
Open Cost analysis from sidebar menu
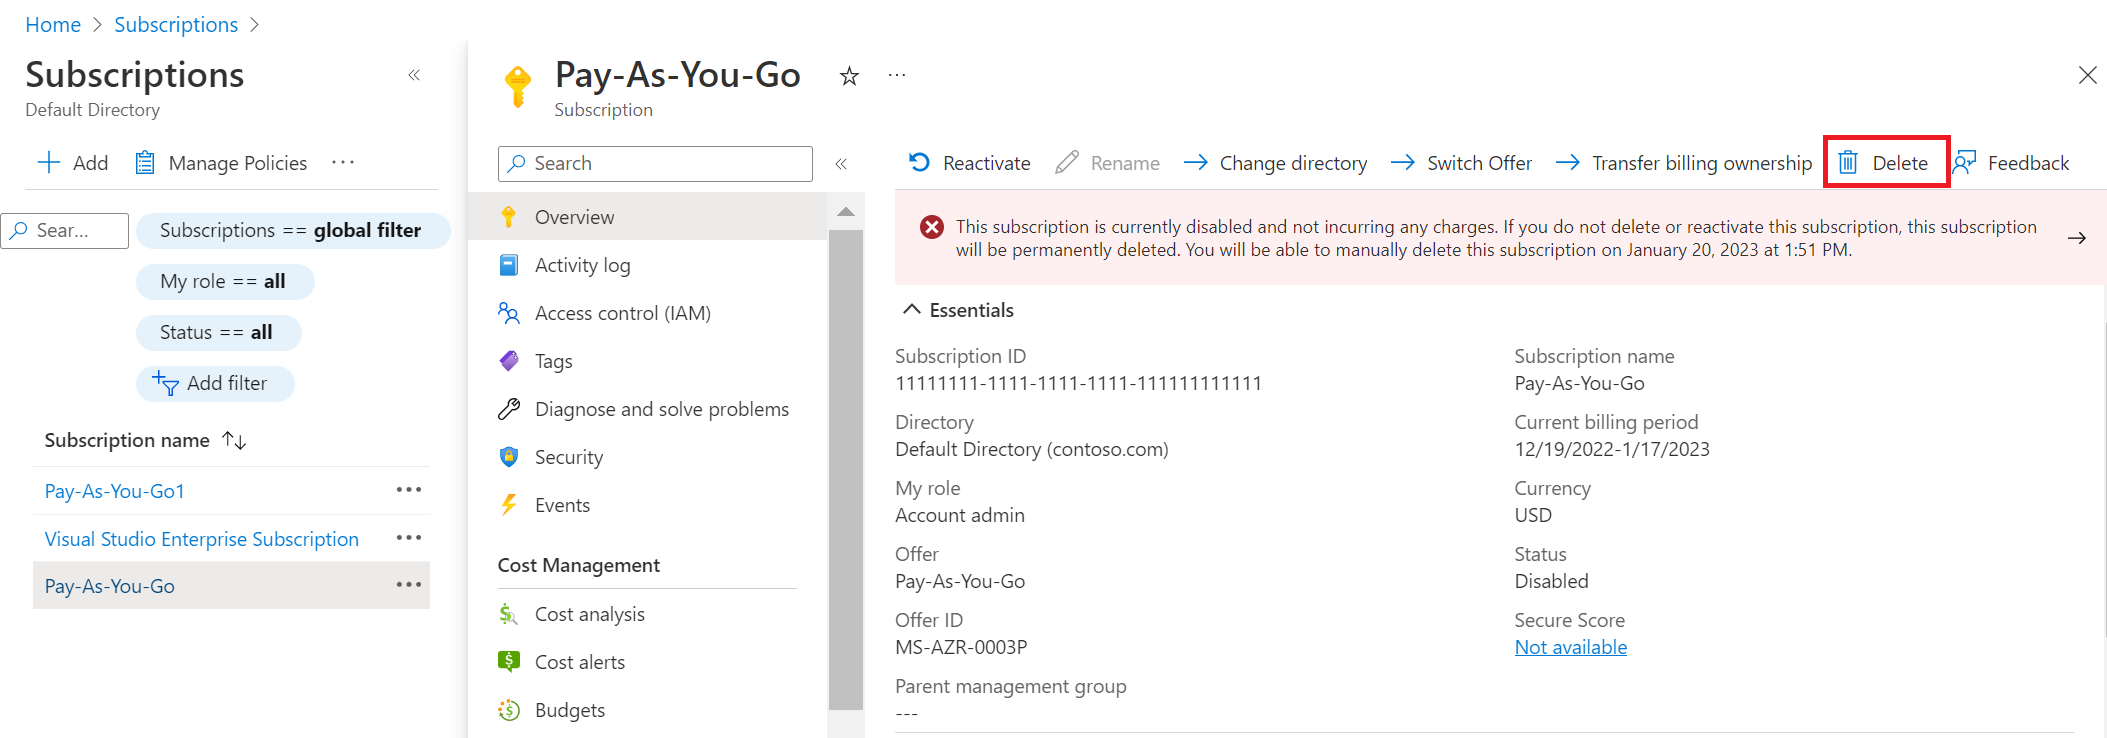point(589,614)
